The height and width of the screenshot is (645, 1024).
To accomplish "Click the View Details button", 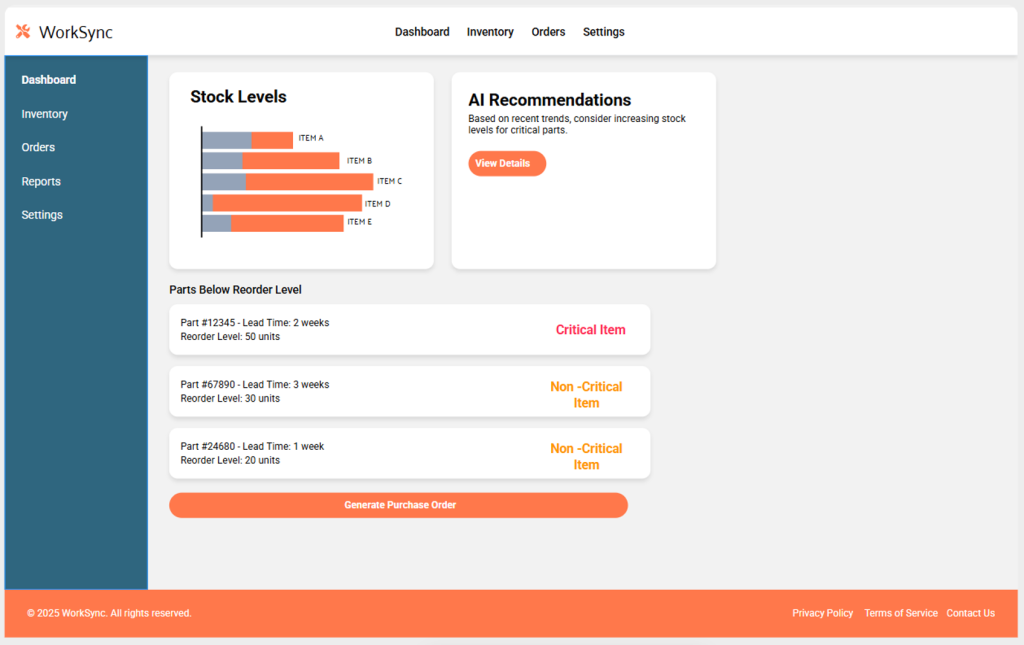I will [x=507, y=163].
